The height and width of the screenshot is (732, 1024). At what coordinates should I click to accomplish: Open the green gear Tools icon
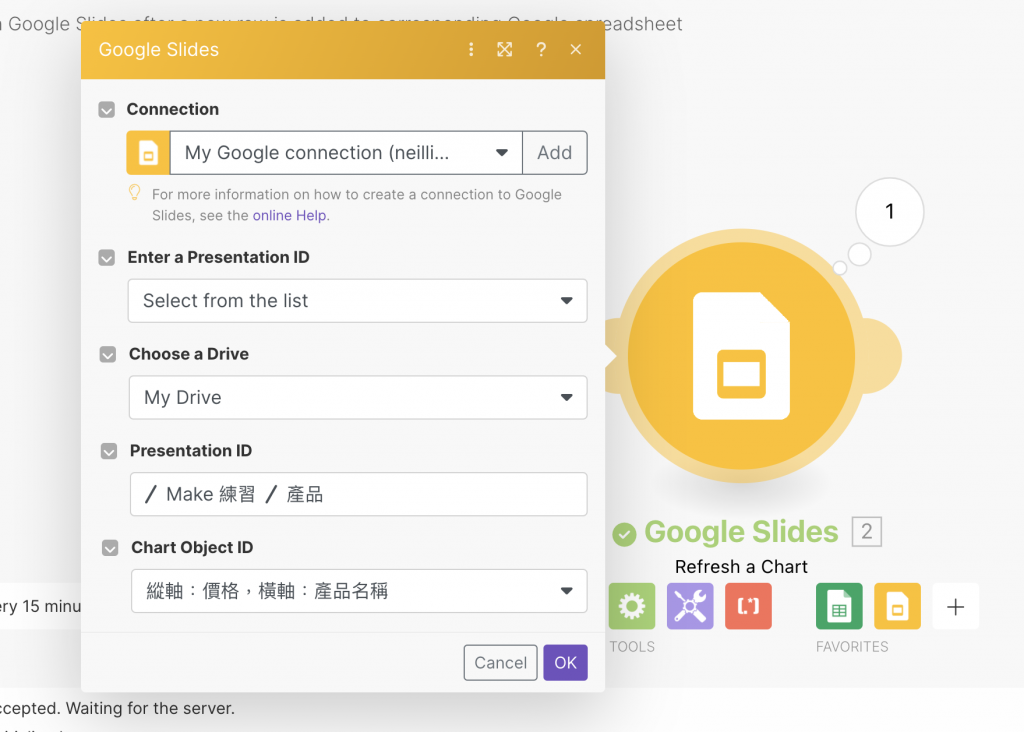tap(632, 607)
